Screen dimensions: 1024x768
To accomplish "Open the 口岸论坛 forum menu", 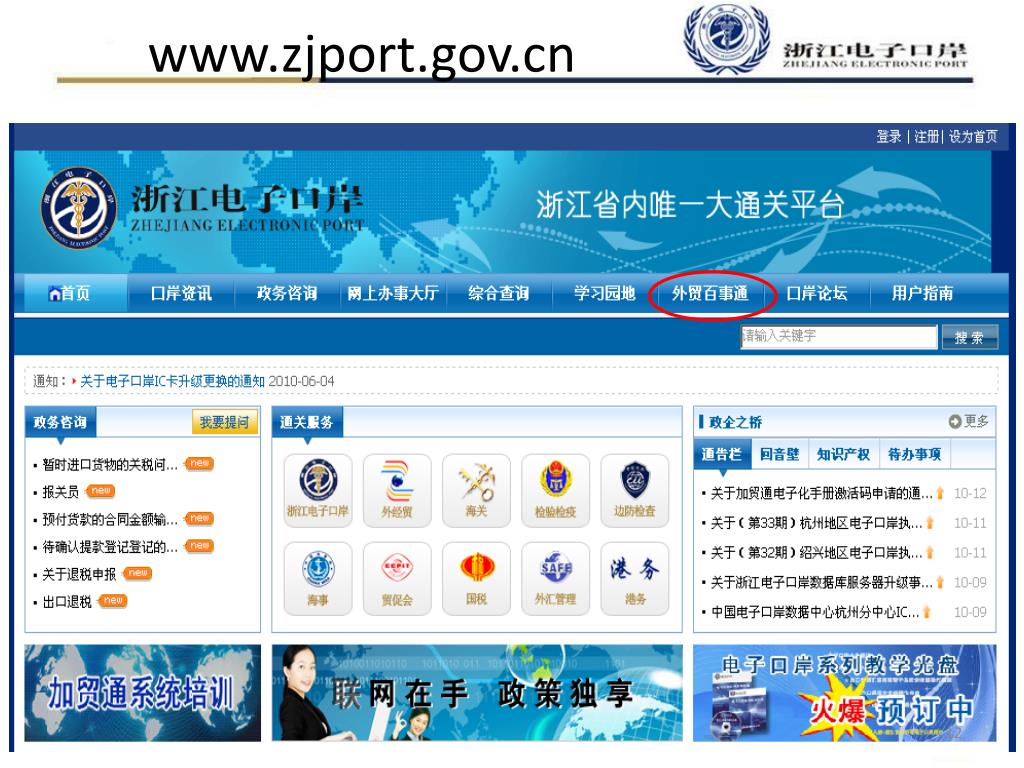I will pyautogui.click(x=817, y=293).
